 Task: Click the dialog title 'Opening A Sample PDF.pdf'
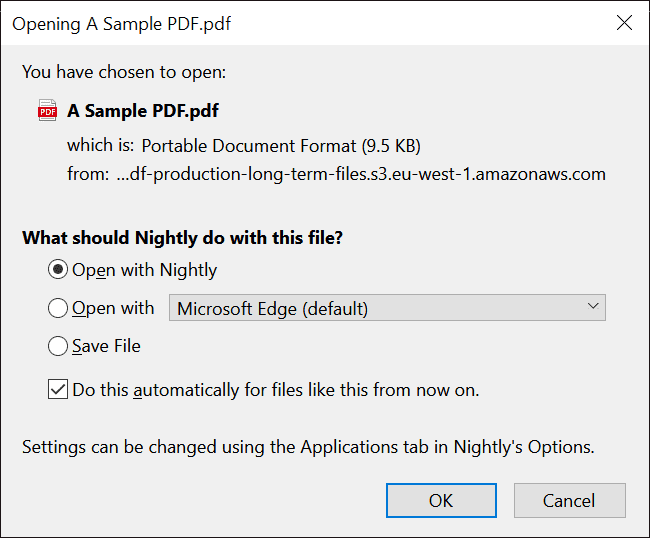pyautogui.click(x=121, y=24)
